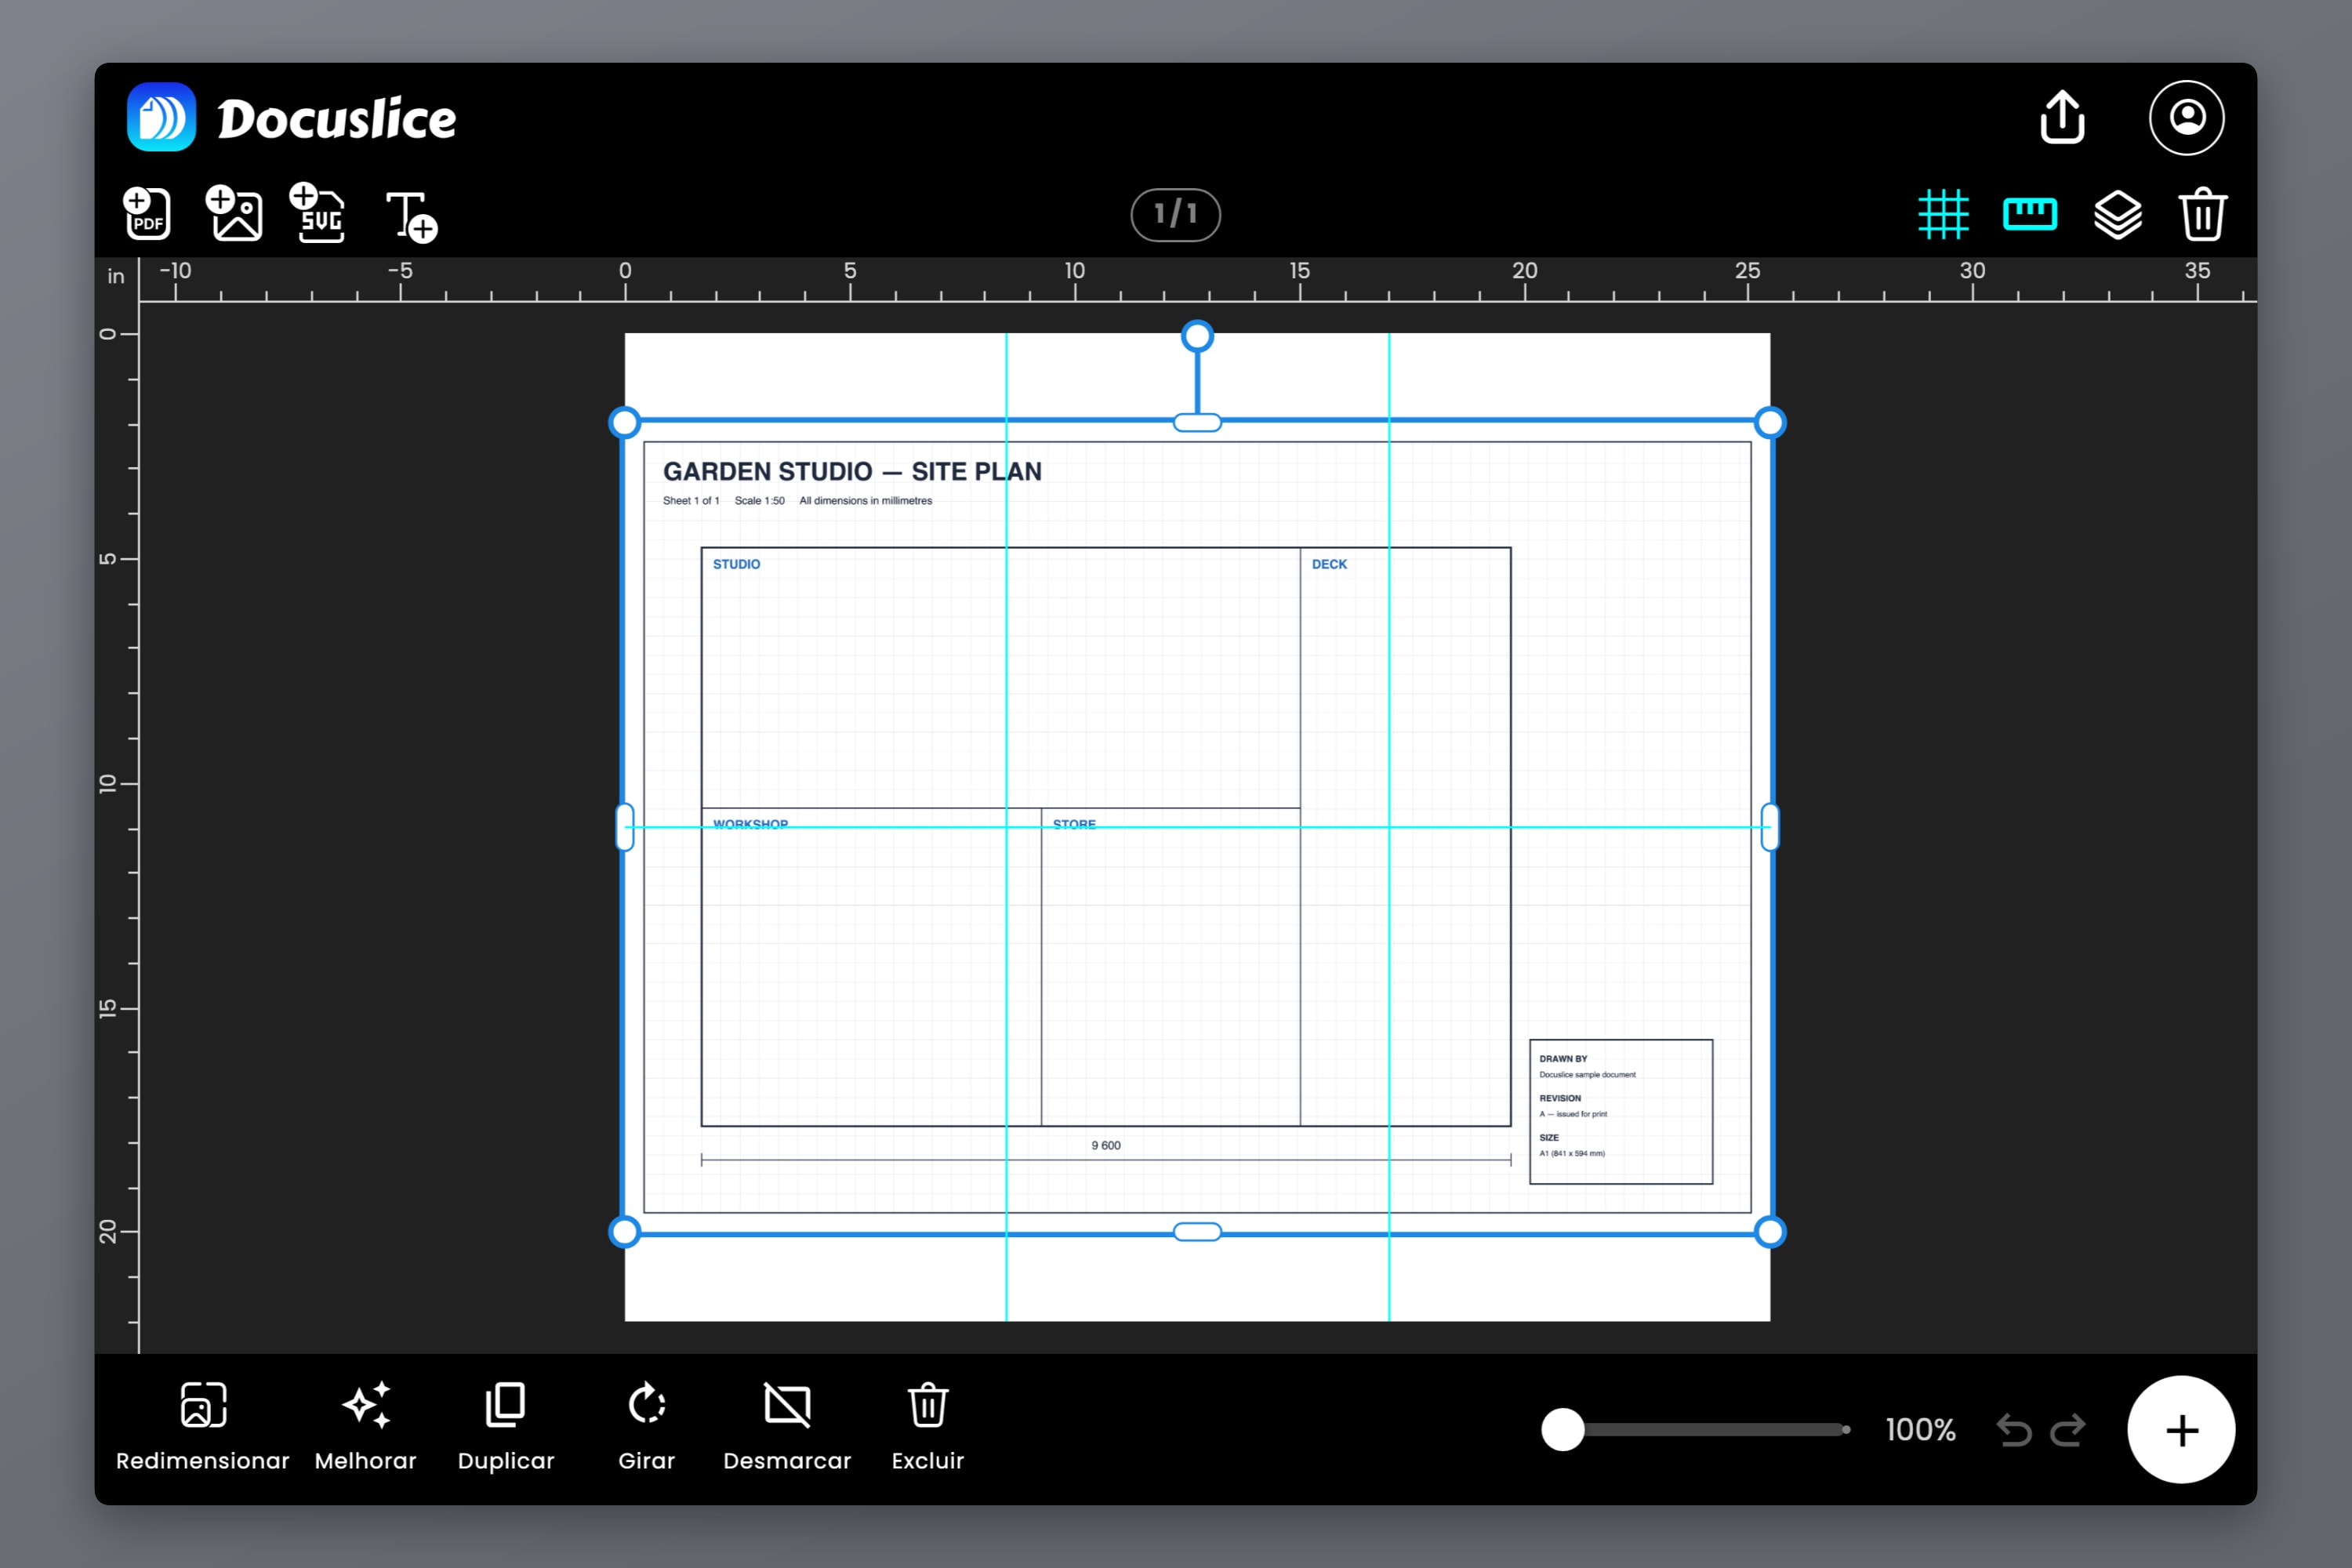Image resolution: width=2352 pixels, height=1568 pixels.
Task: Click the REVISION heading in title block
Action: (1560, 1098)
